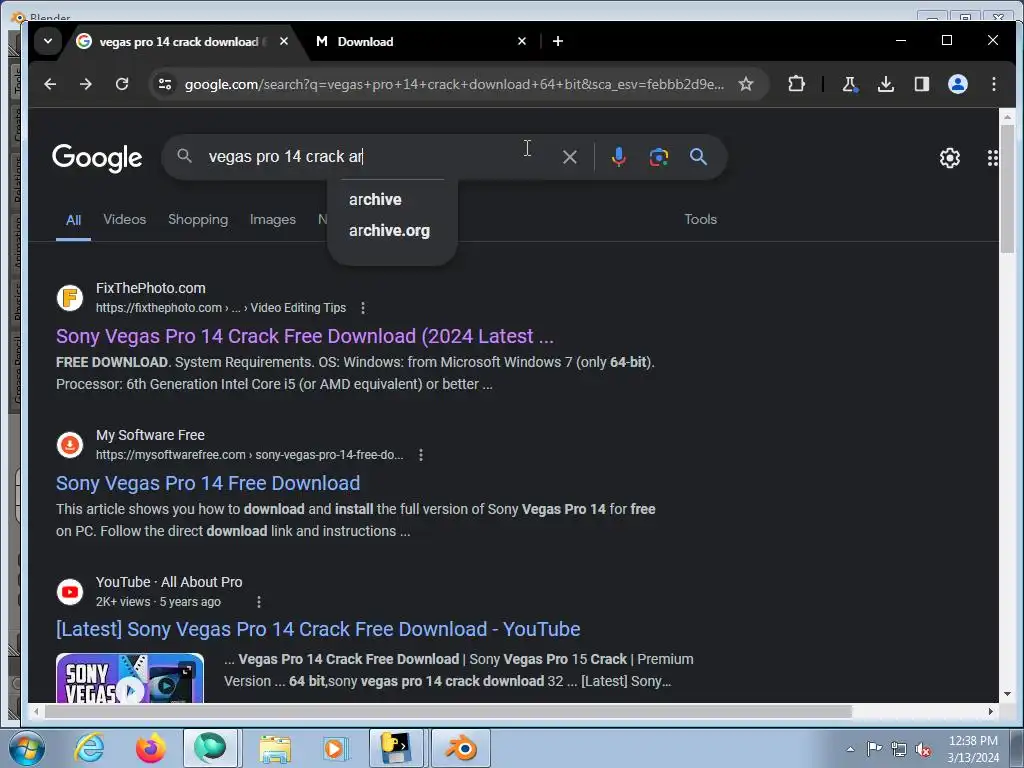Launch Firefox from taskbar
Viewport: 1024px width, 768px height.
tap(150, 748)
